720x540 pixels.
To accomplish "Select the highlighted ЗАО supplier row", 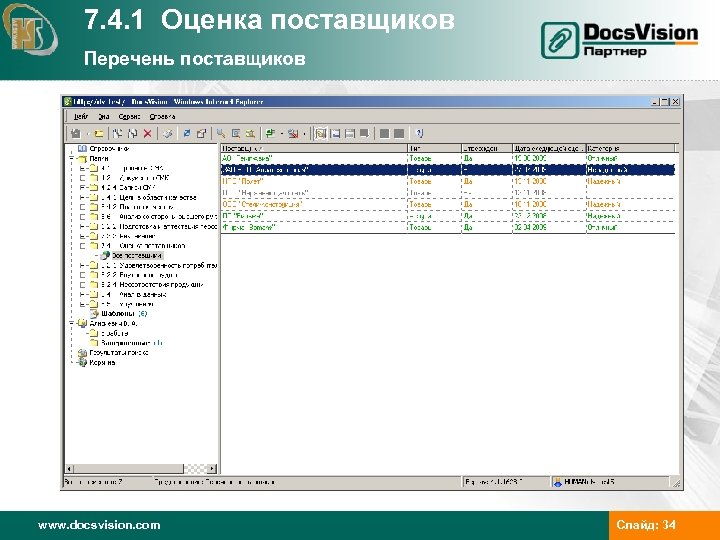I will point(448,170).
